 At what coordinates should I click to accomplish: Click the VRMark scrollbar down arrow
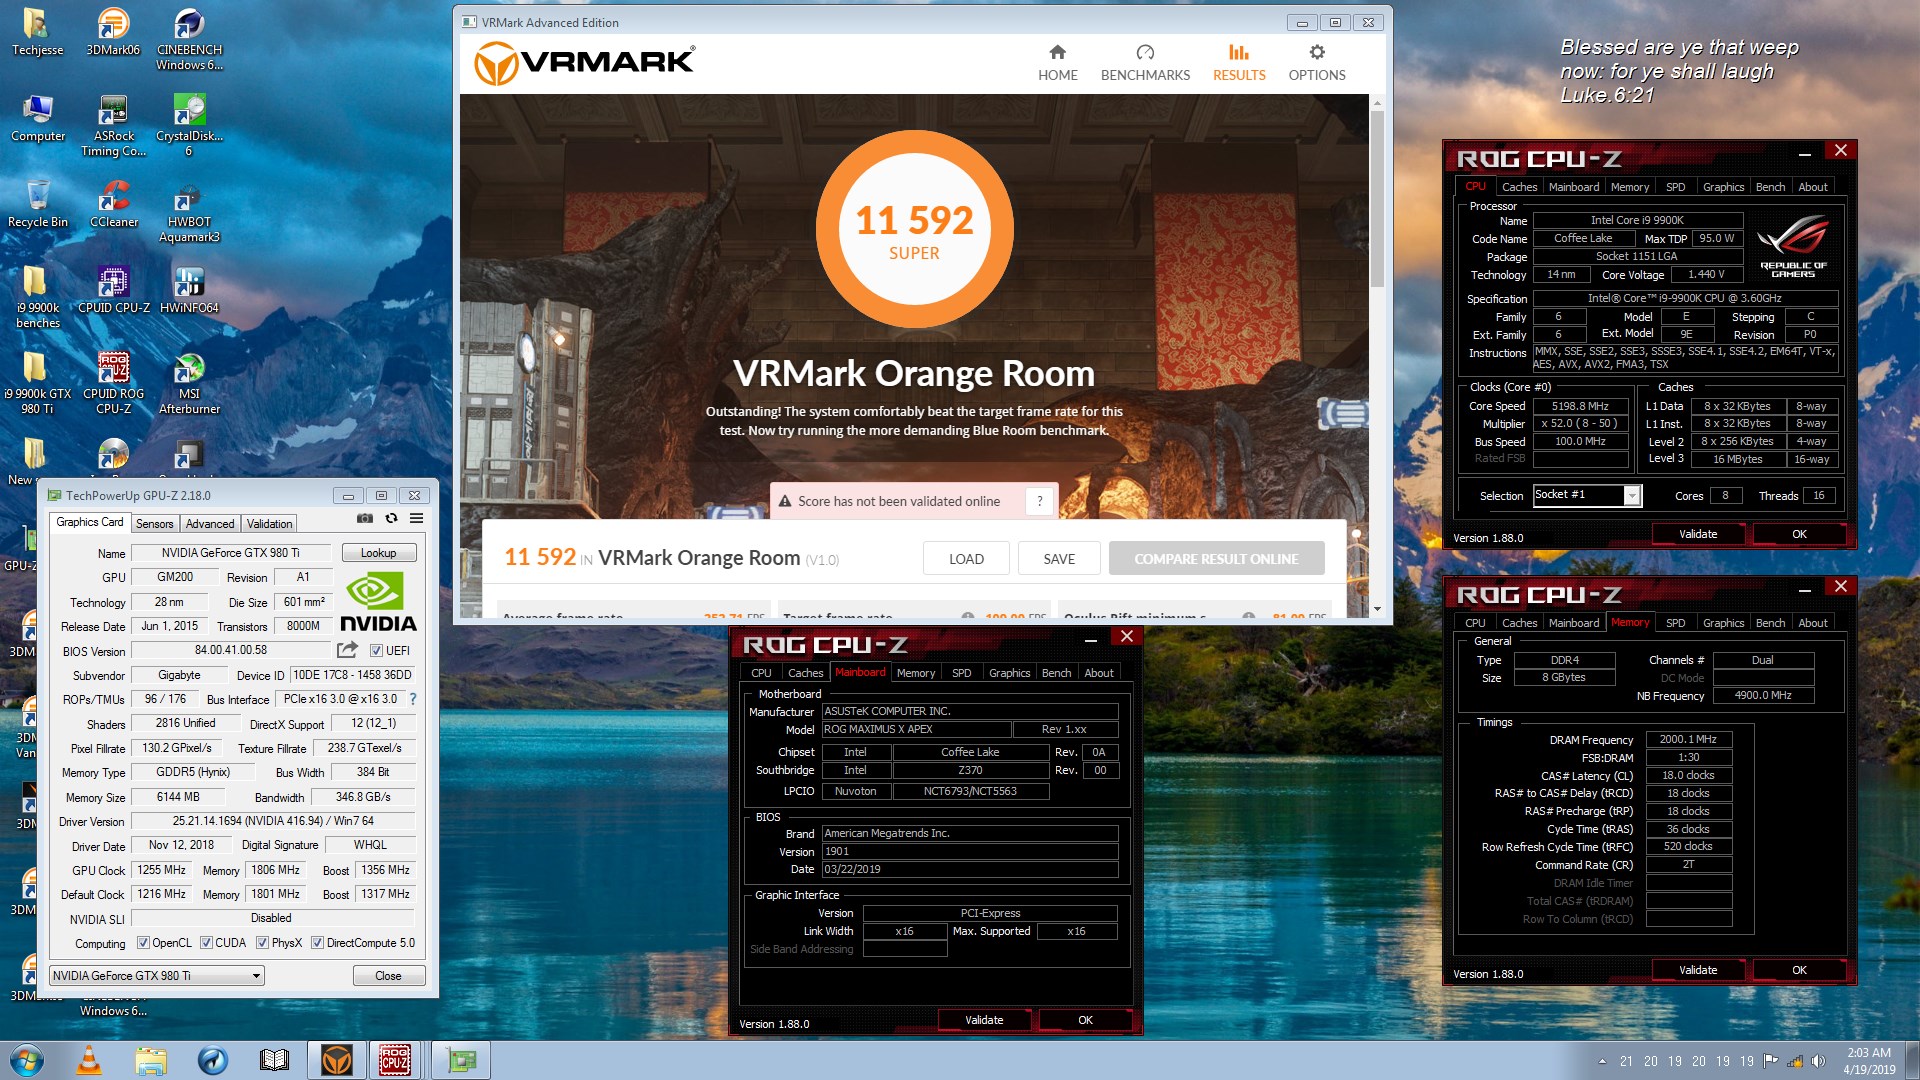point(1376,609)
